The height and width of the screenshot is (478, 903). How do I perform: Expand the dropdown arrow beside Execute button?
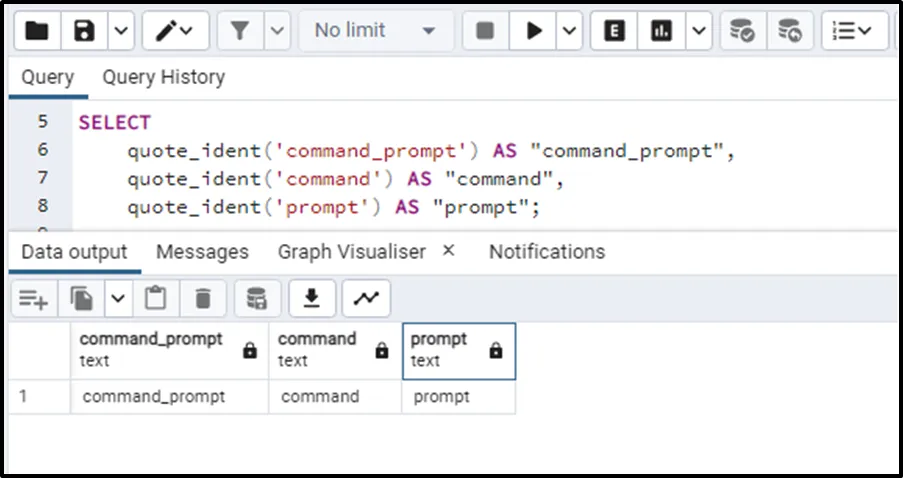(x=570, y=31)
